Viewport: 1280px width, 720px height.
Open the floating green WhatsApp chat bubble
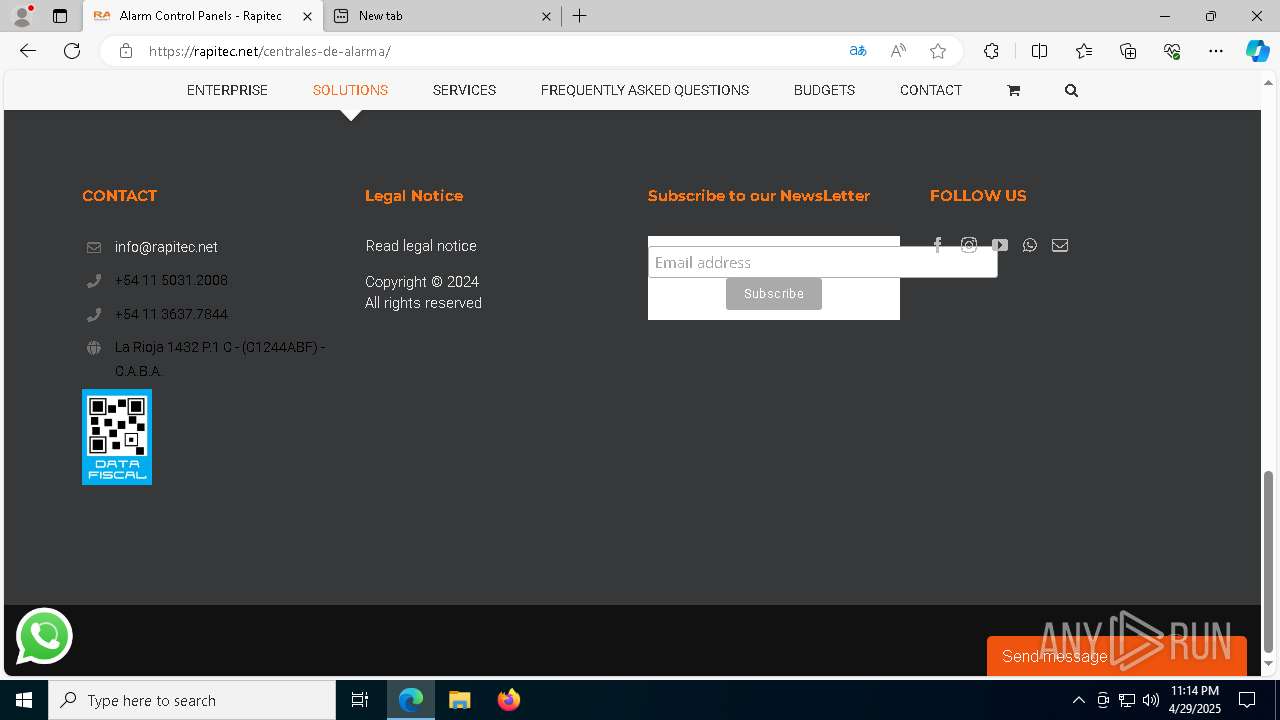pos(44,636)
